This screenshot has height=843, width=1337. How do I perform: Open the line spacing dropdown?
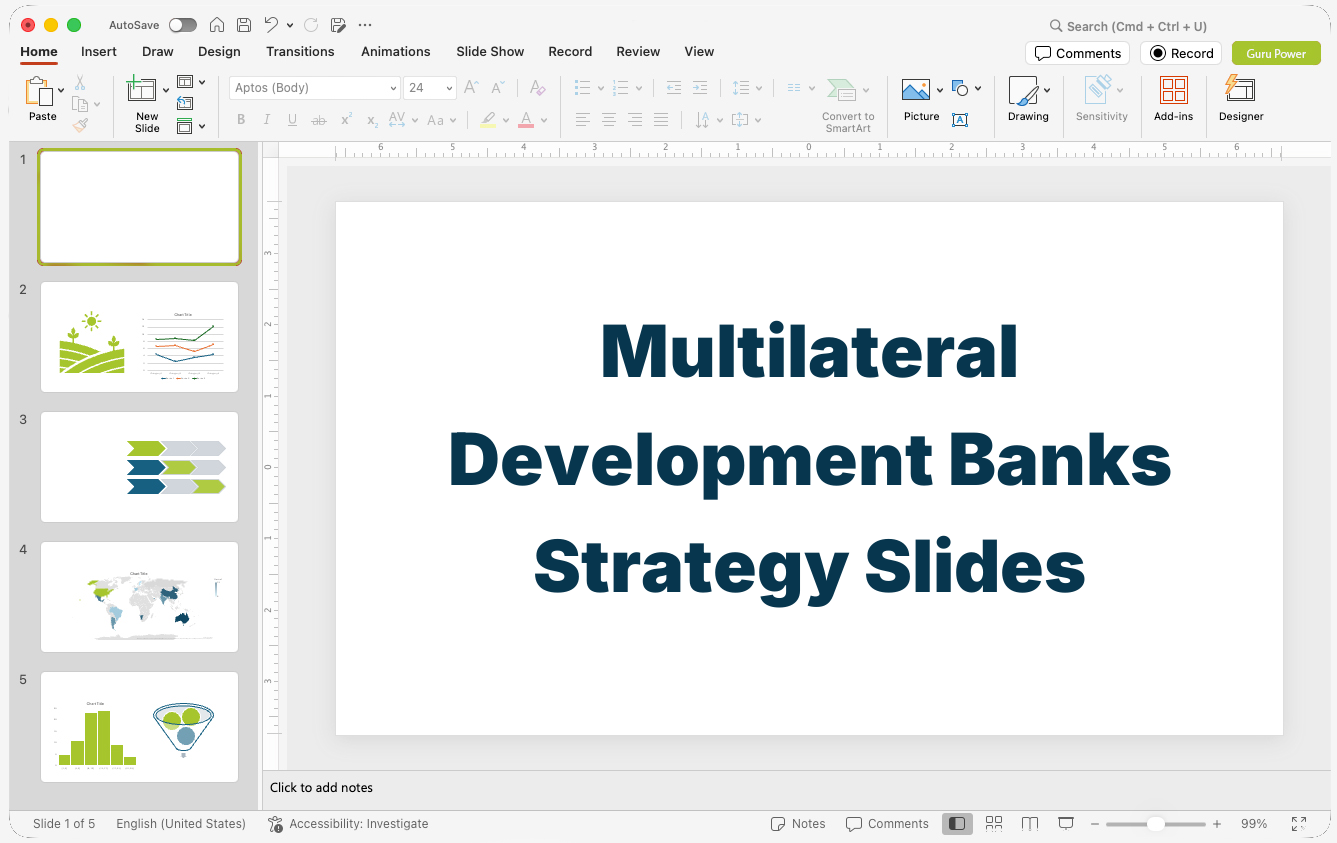tap(747, 88)
